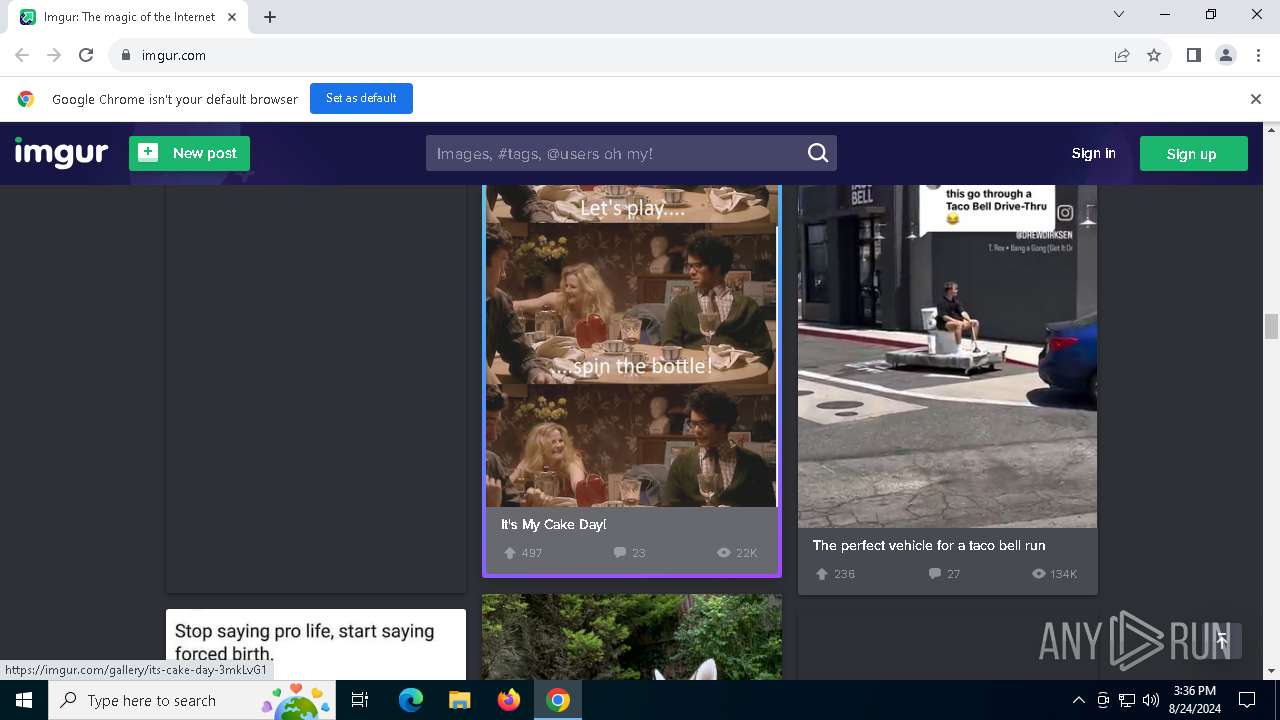Click Set as default button
The width and height of the screenshot is (1280, 720).
point(361,98)
